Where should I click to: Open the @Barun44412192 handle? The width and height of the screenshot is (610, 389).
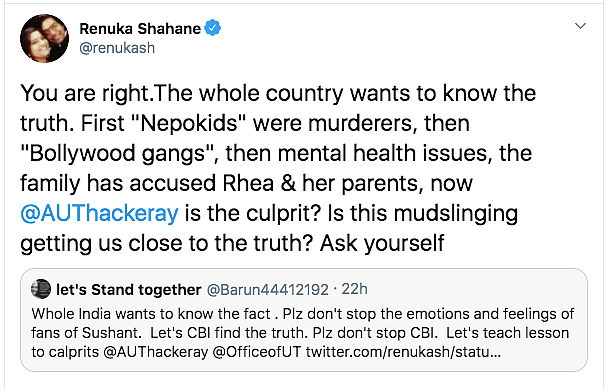(x=268, y=290)
